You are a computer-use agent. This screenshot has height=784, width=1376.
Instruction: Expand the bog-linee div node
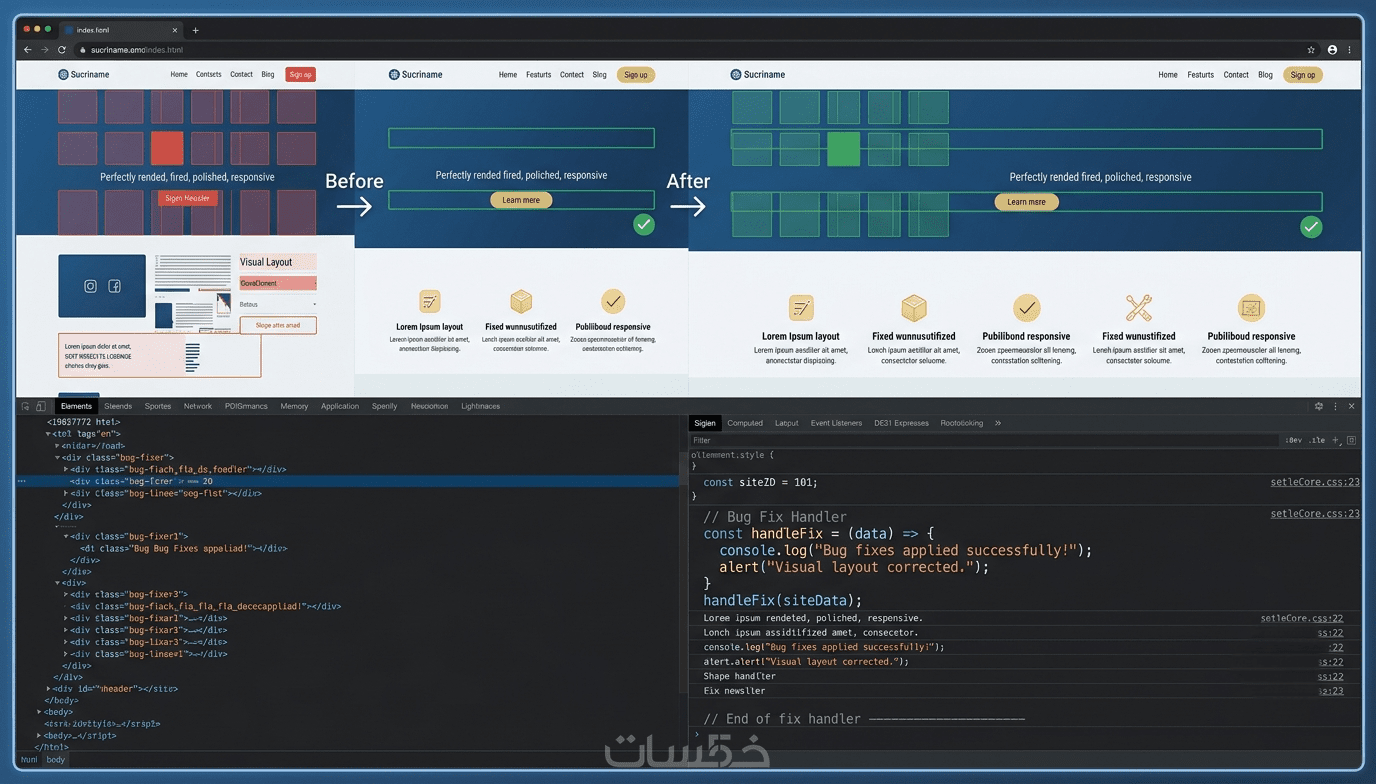(x=66, y=493)
